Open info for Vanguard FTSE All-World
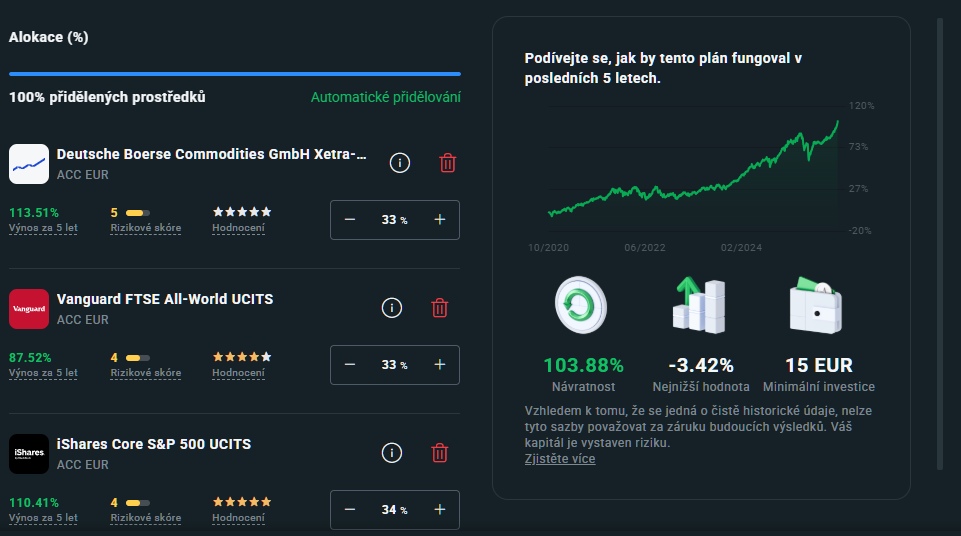Image resolution: width=961 pixels, height=536 pixels. click(x=392, y=308)
